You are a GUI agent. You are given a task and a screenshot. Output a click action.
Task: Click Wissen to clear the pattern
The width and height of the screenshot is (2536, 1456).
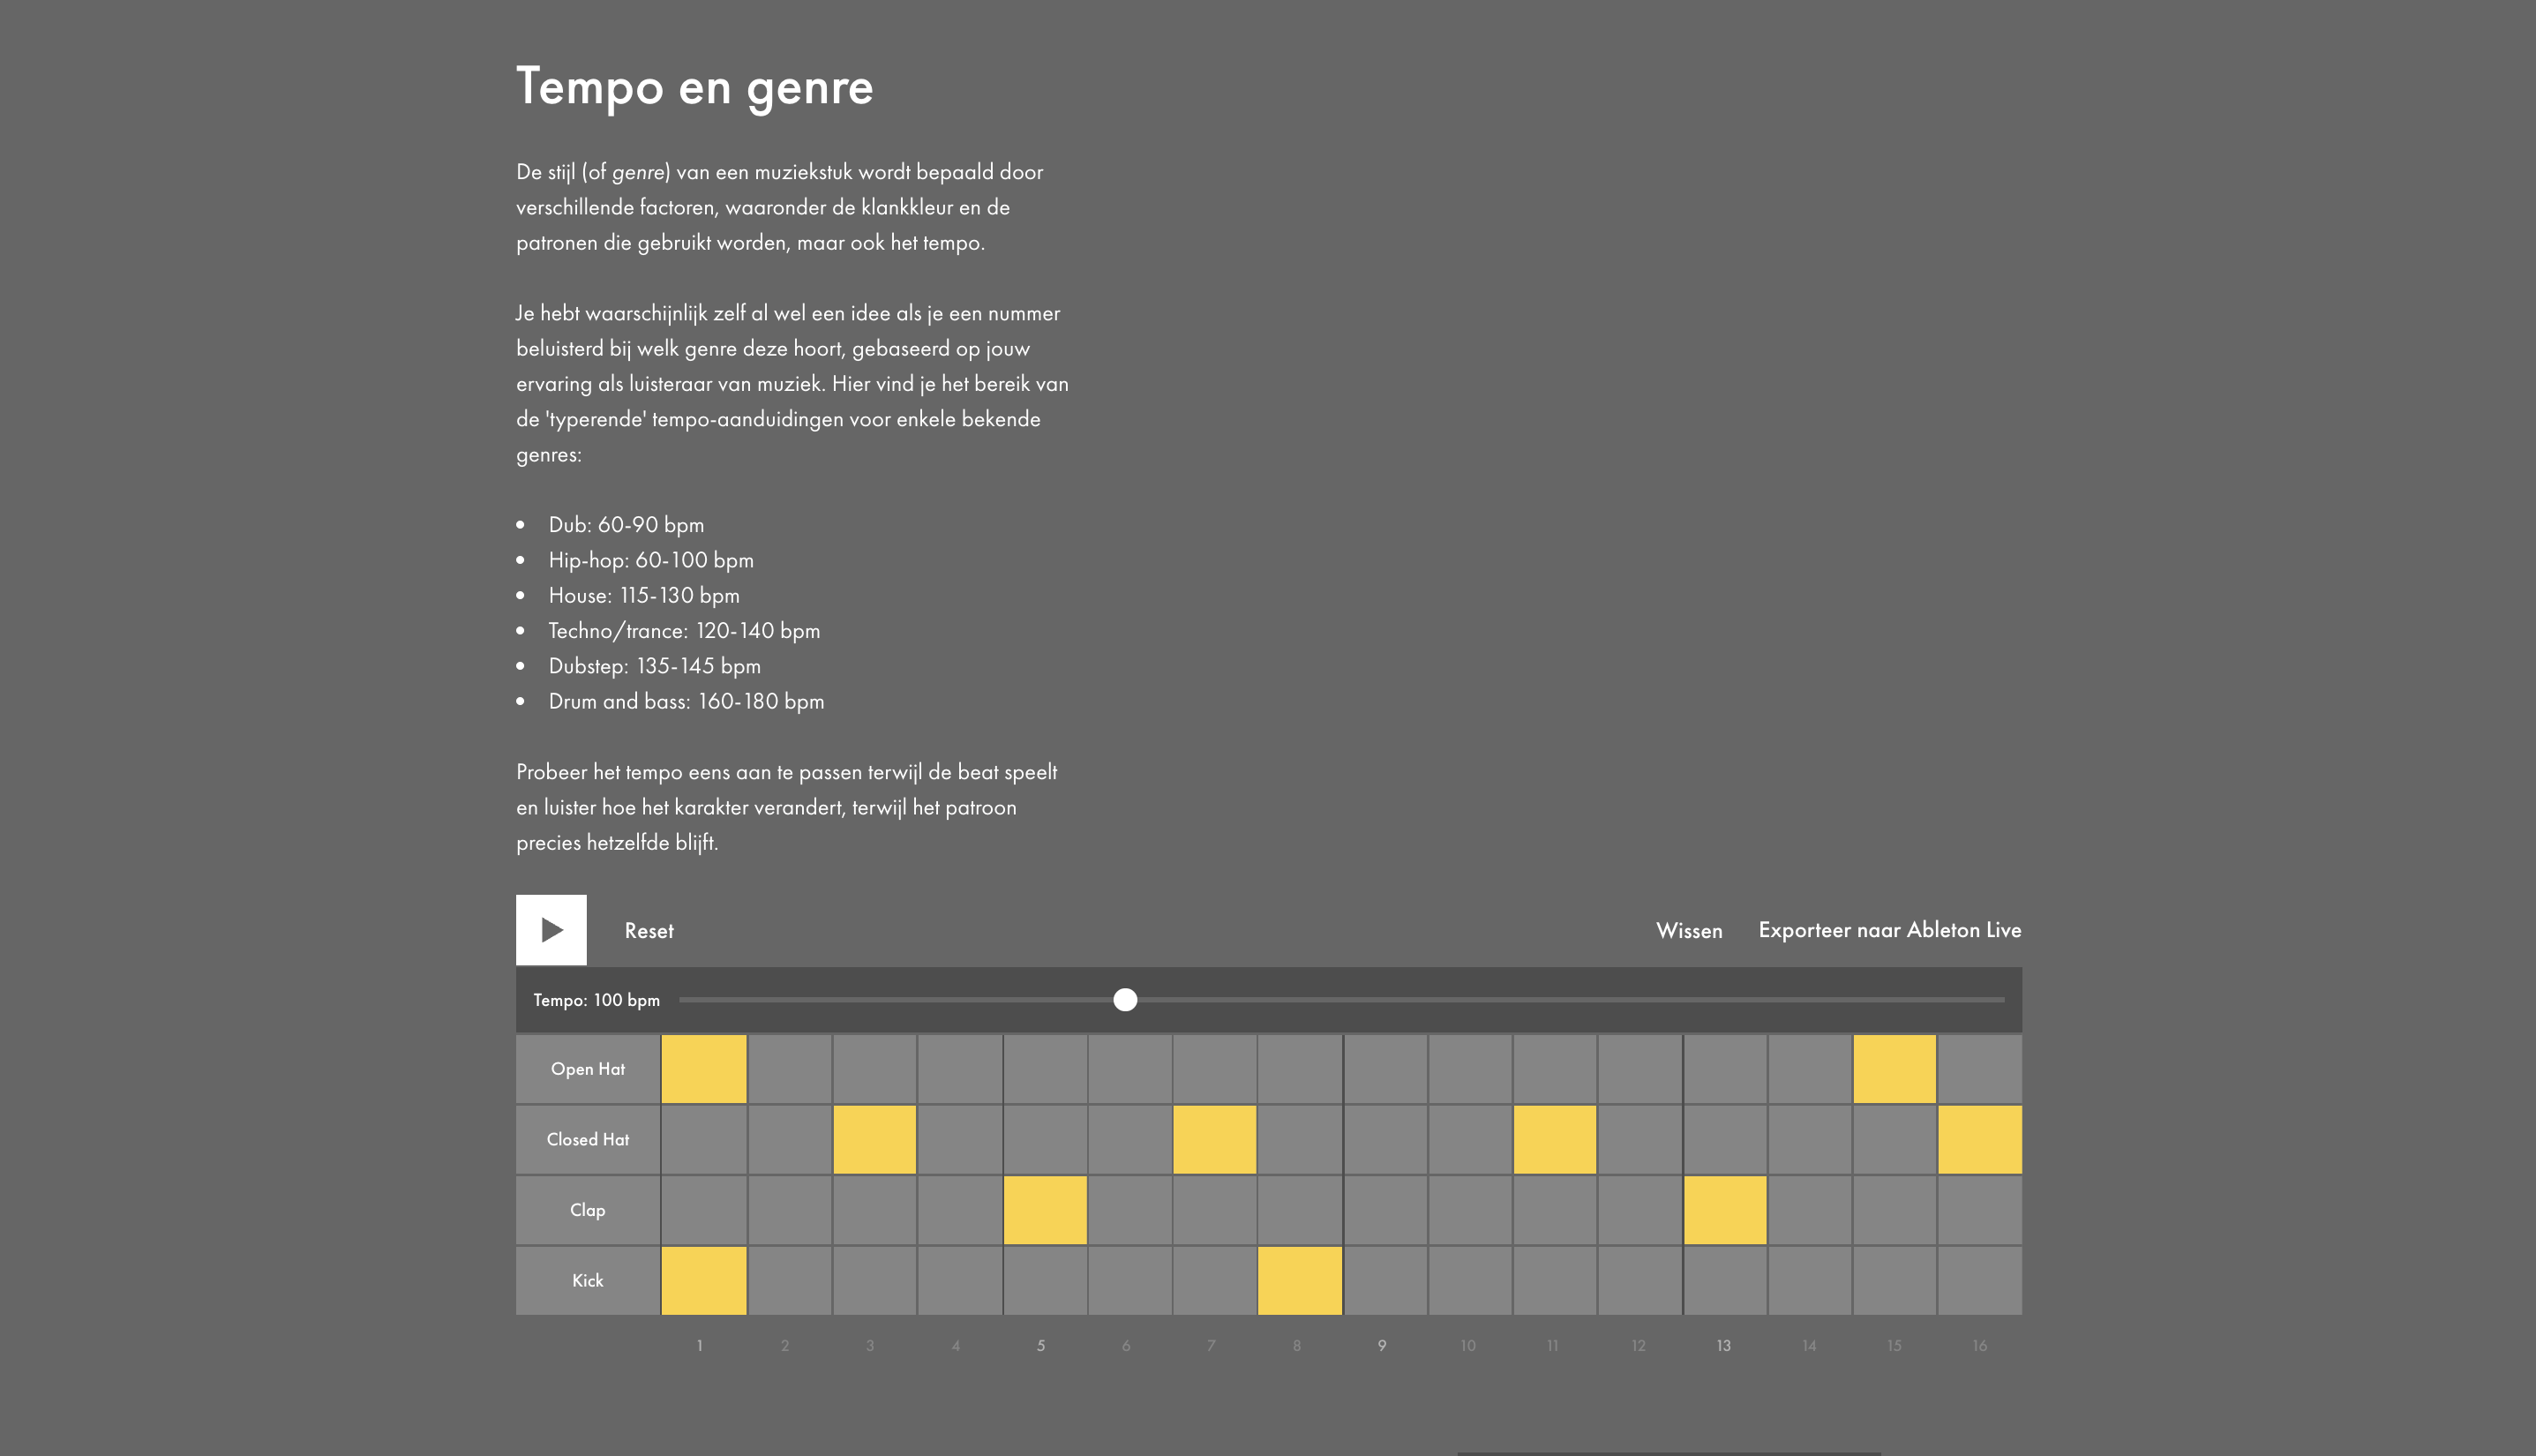pyautogui.click(x=1689, y=930)
